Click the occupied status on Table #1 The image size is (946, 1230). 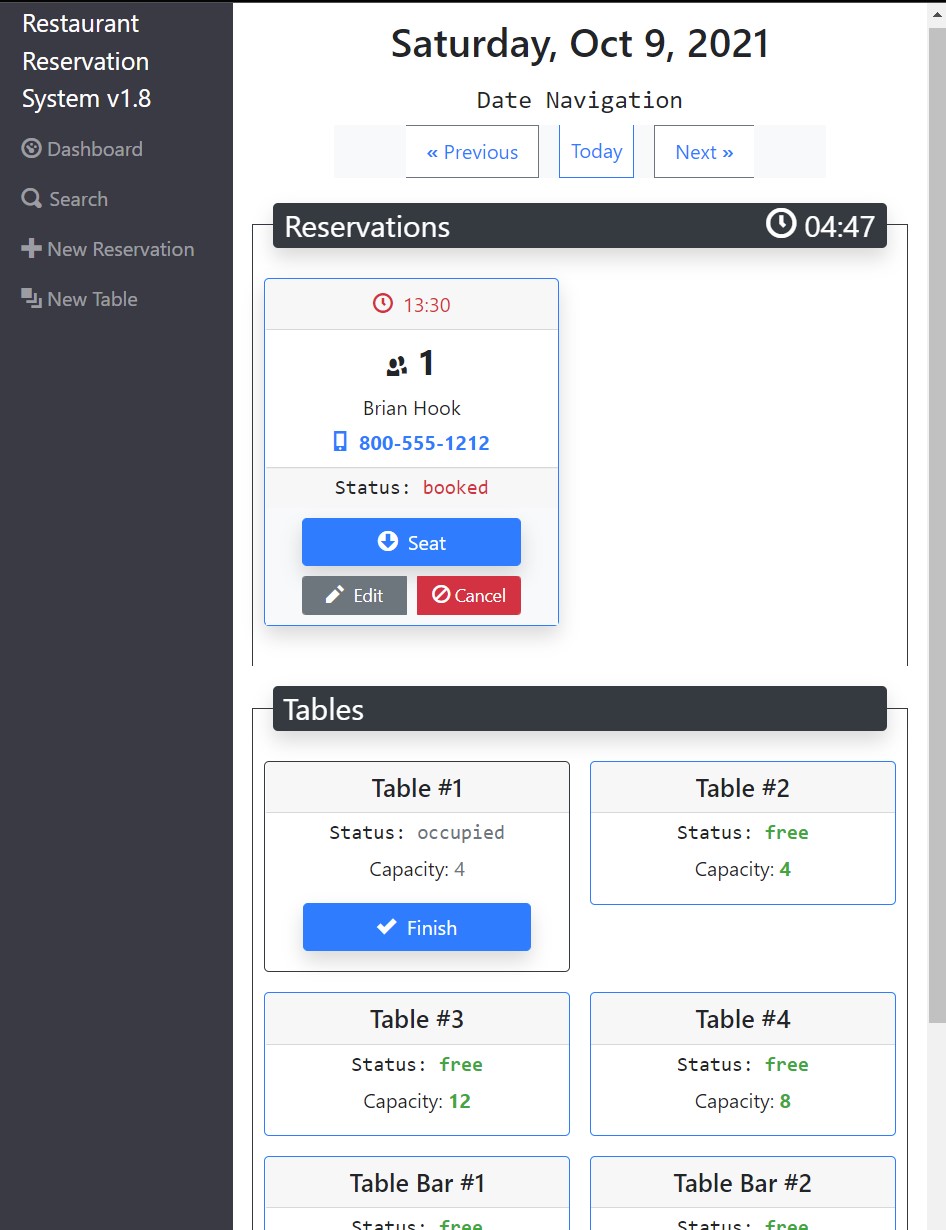click(461, 833)
